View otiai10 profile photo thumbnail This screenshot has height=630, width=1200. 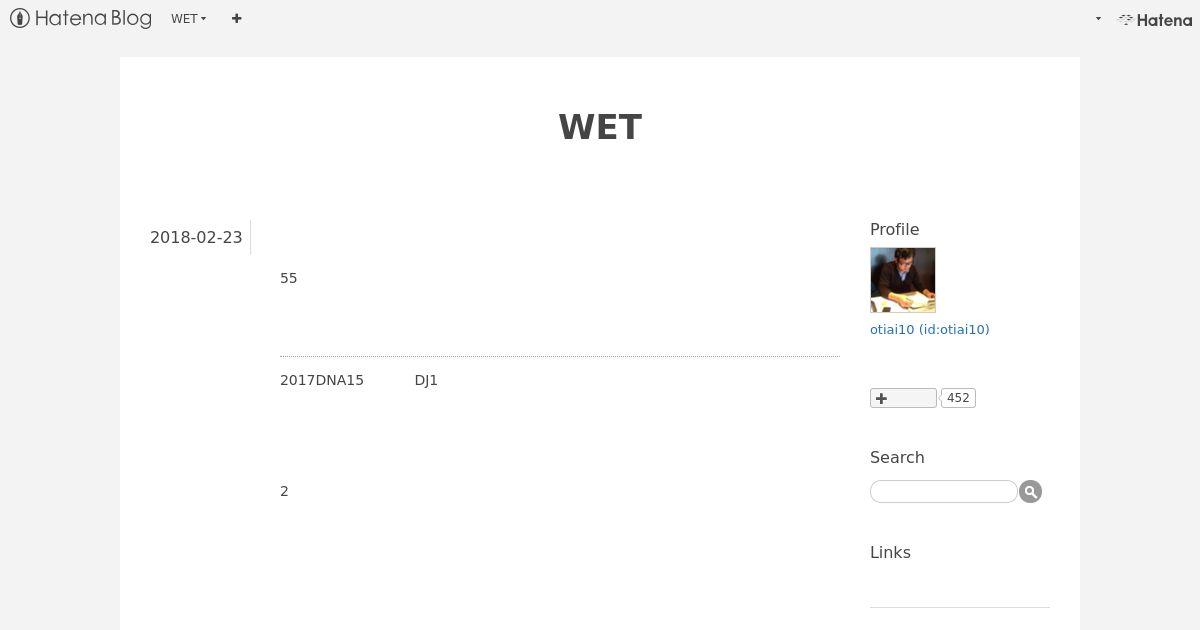(903, 280)
